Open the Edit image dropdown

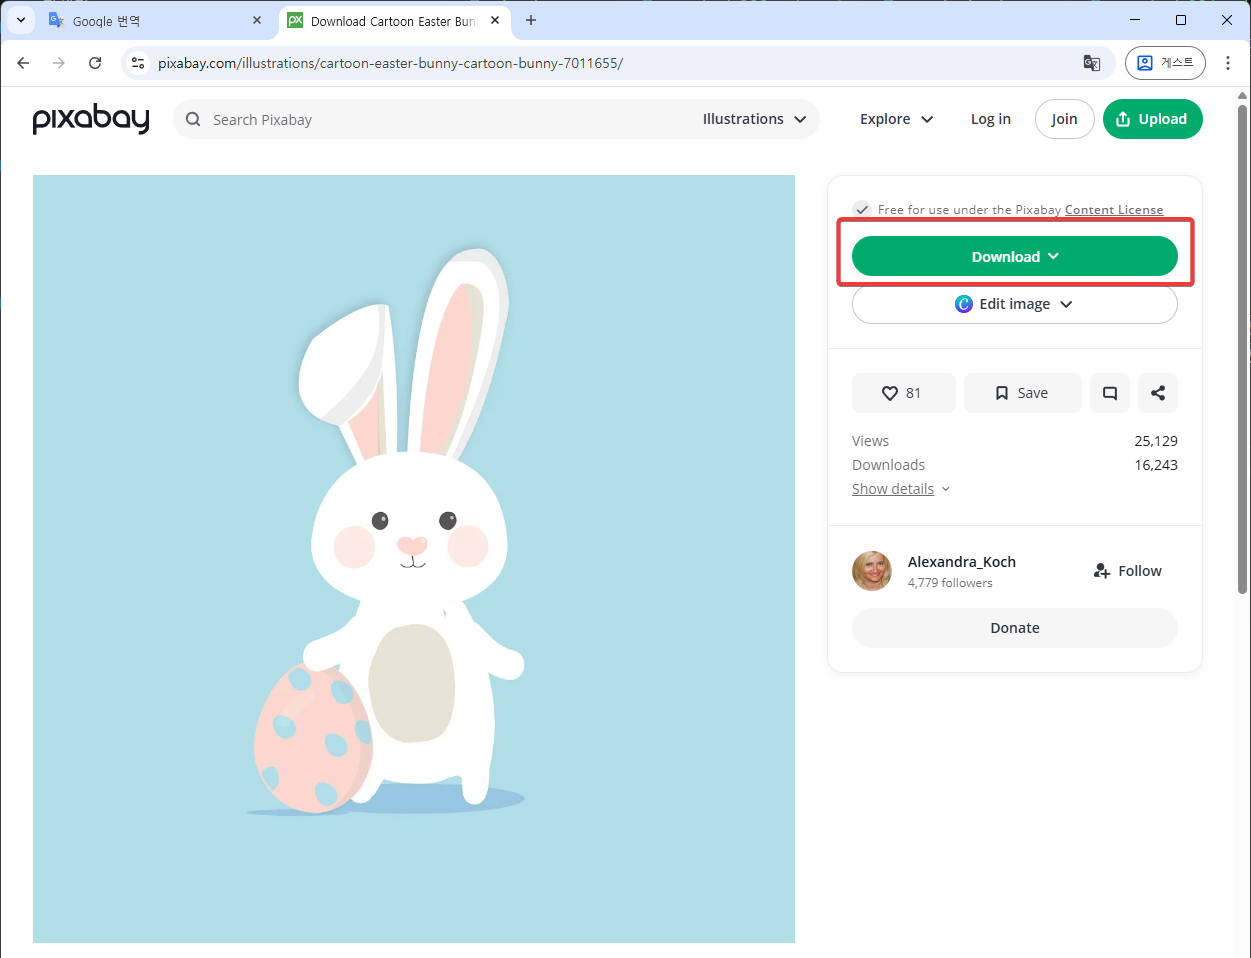pyautogui.click(x=1014, y=304)
